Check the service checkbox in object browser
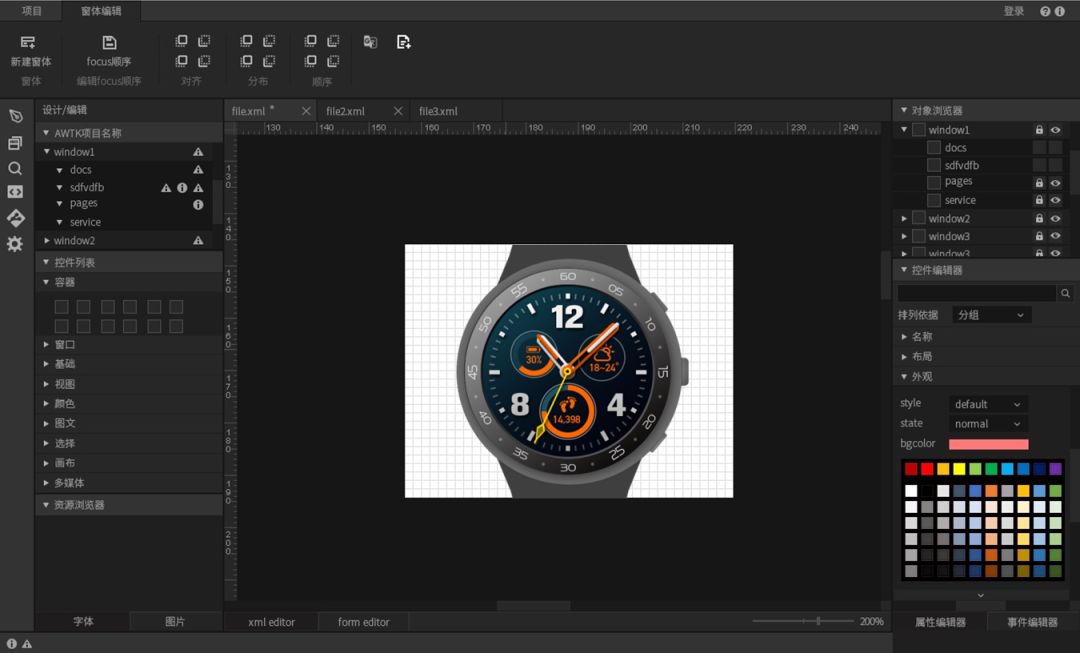 pos(934,200)
